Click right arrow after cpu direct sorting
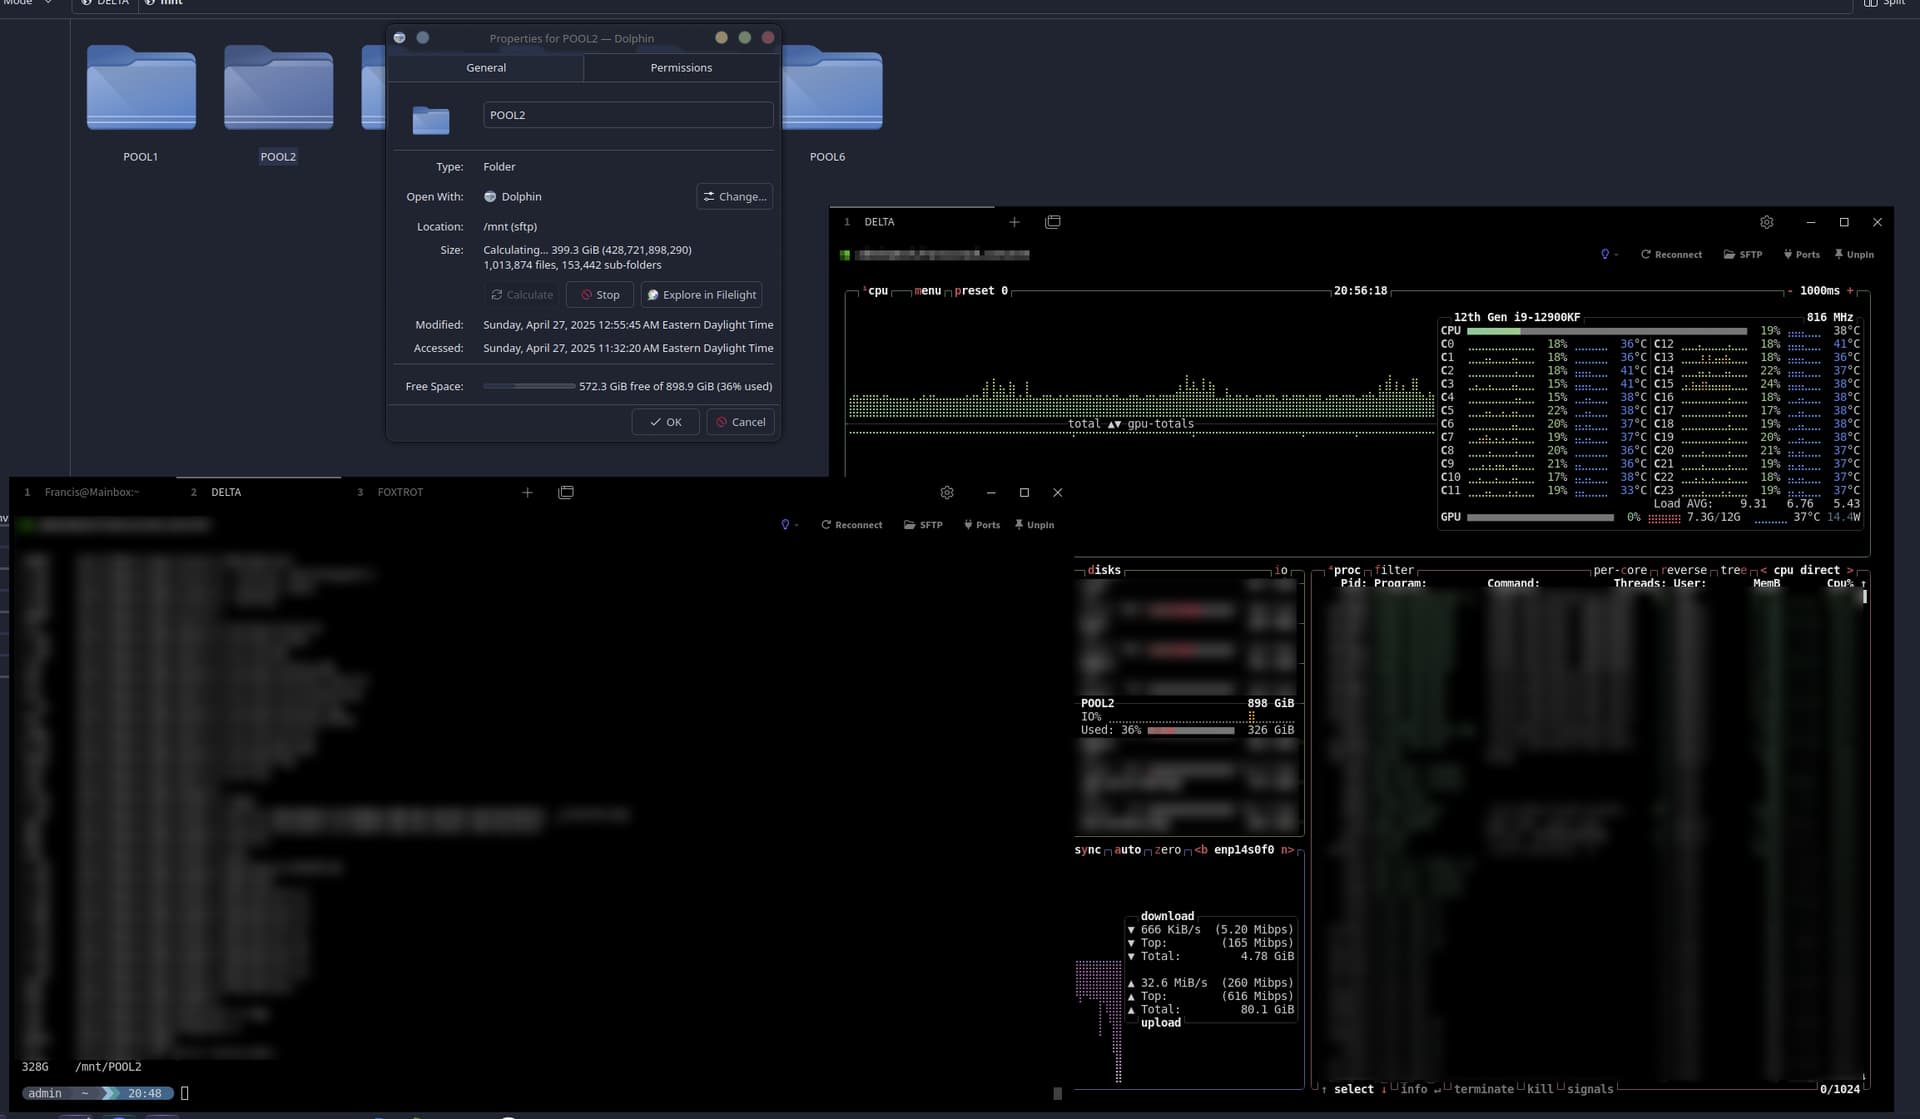Viewport: 1920px width, 1119px height. pos(1850,570)
